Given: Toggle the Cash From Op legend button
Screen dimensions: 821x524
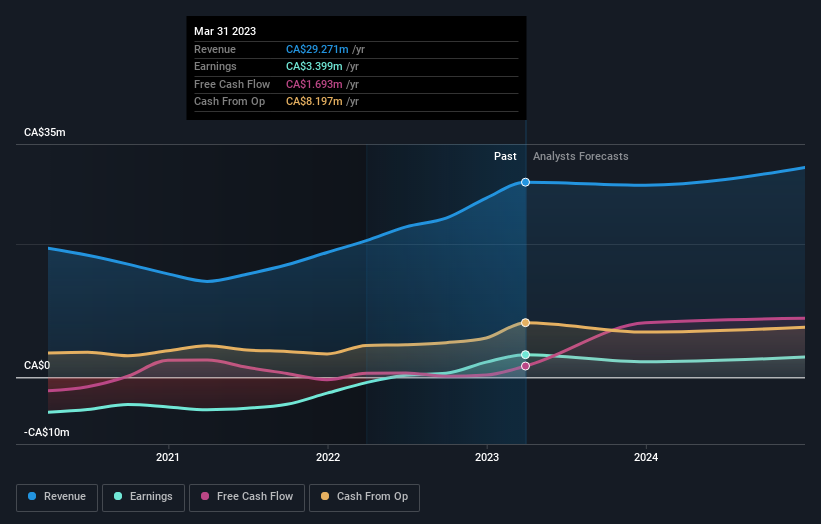Looking at the screenshot, I should tap(364, 497).
